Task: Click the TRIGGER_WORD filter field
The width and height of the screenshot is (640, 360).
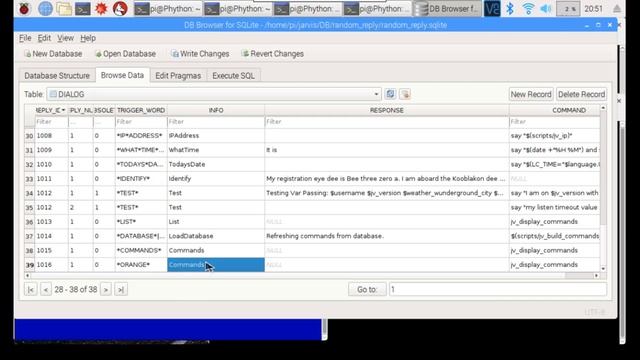Action: 141,122
